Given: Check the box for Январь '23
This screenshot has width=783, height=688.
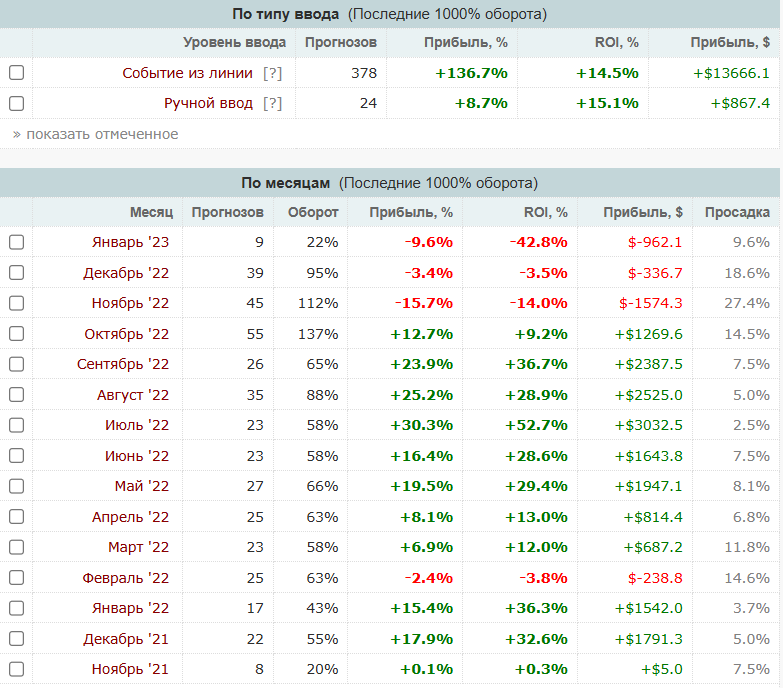Looking at the screenshot, I should 16,242.
